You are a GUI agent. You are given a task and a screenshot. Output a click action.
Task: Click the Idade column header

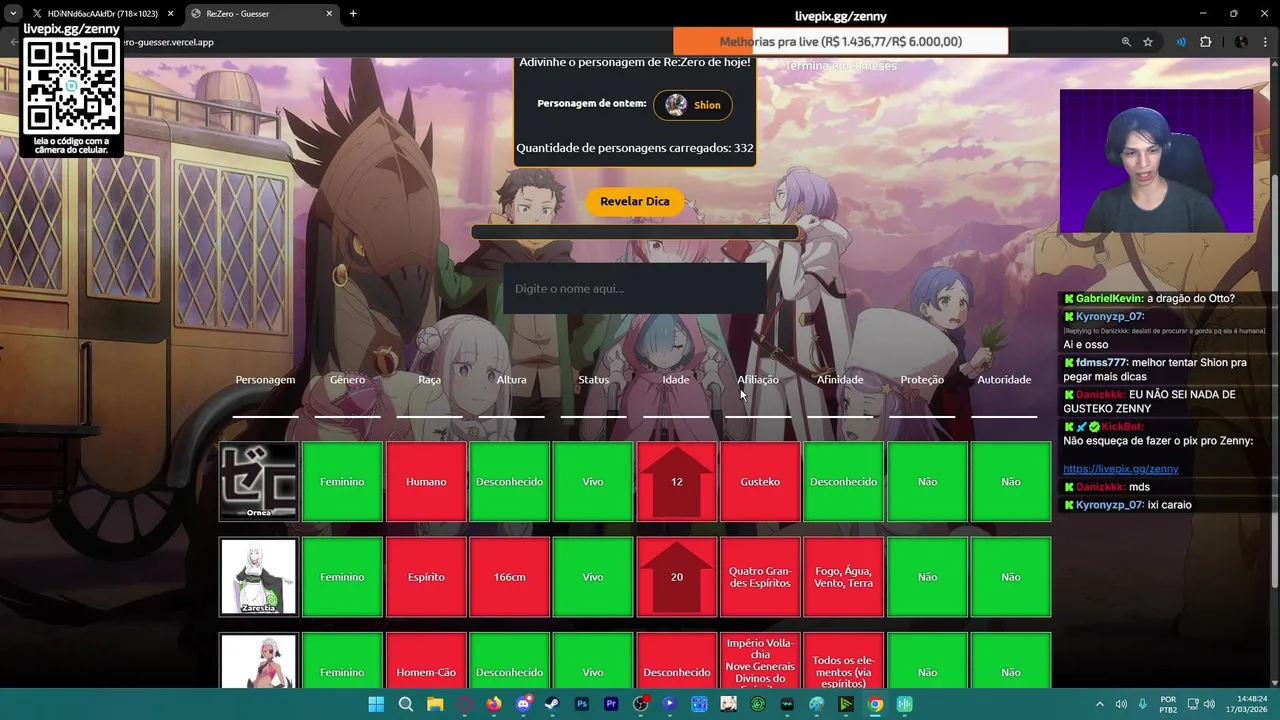click(x=676, y=380)
